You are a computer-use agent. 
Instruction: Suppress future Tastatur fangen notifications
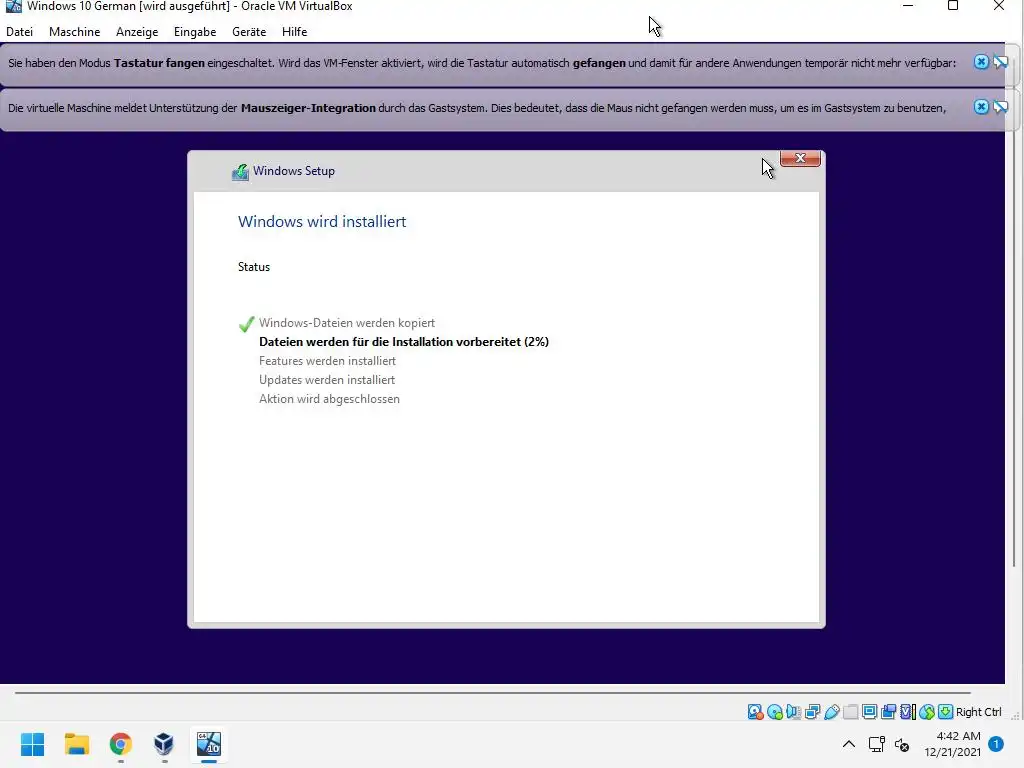tap(1000, 62)
